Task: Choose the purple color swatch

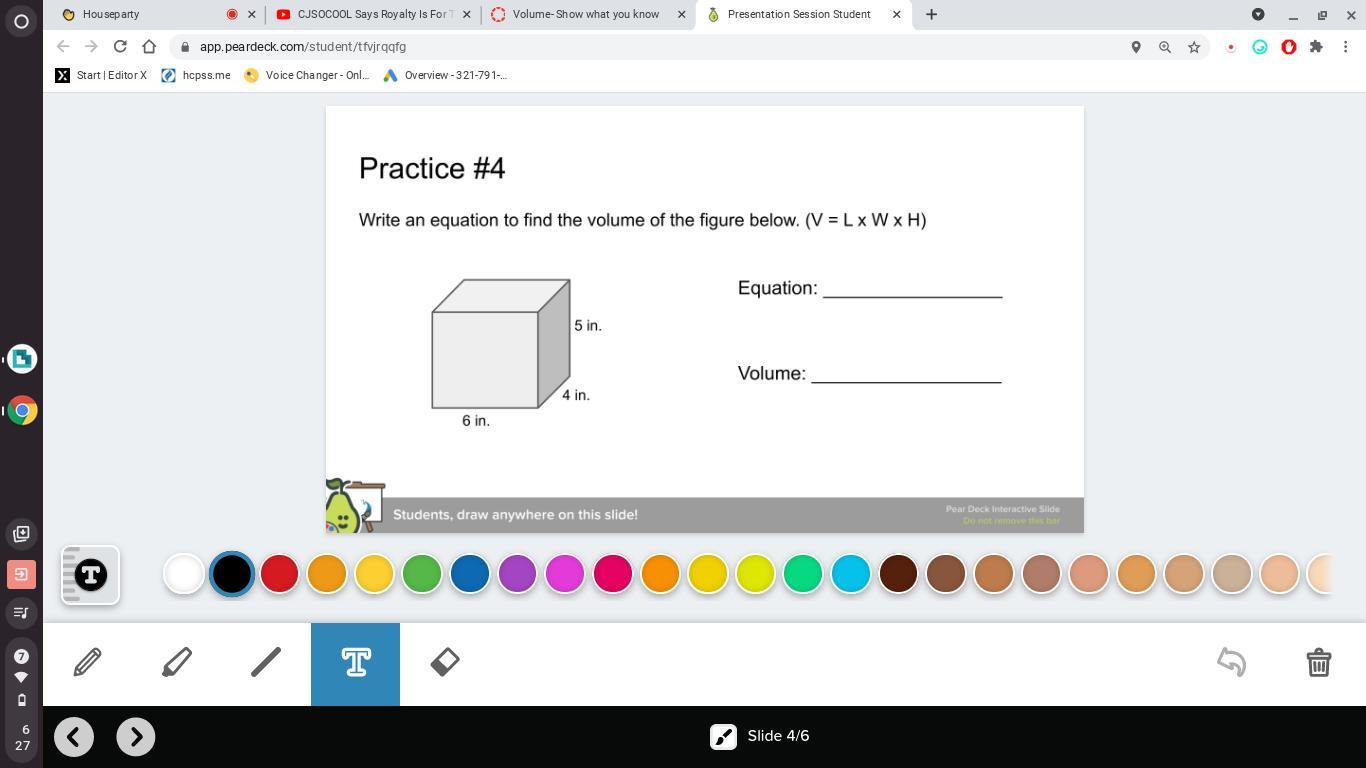Action: [x=518, y=574]
